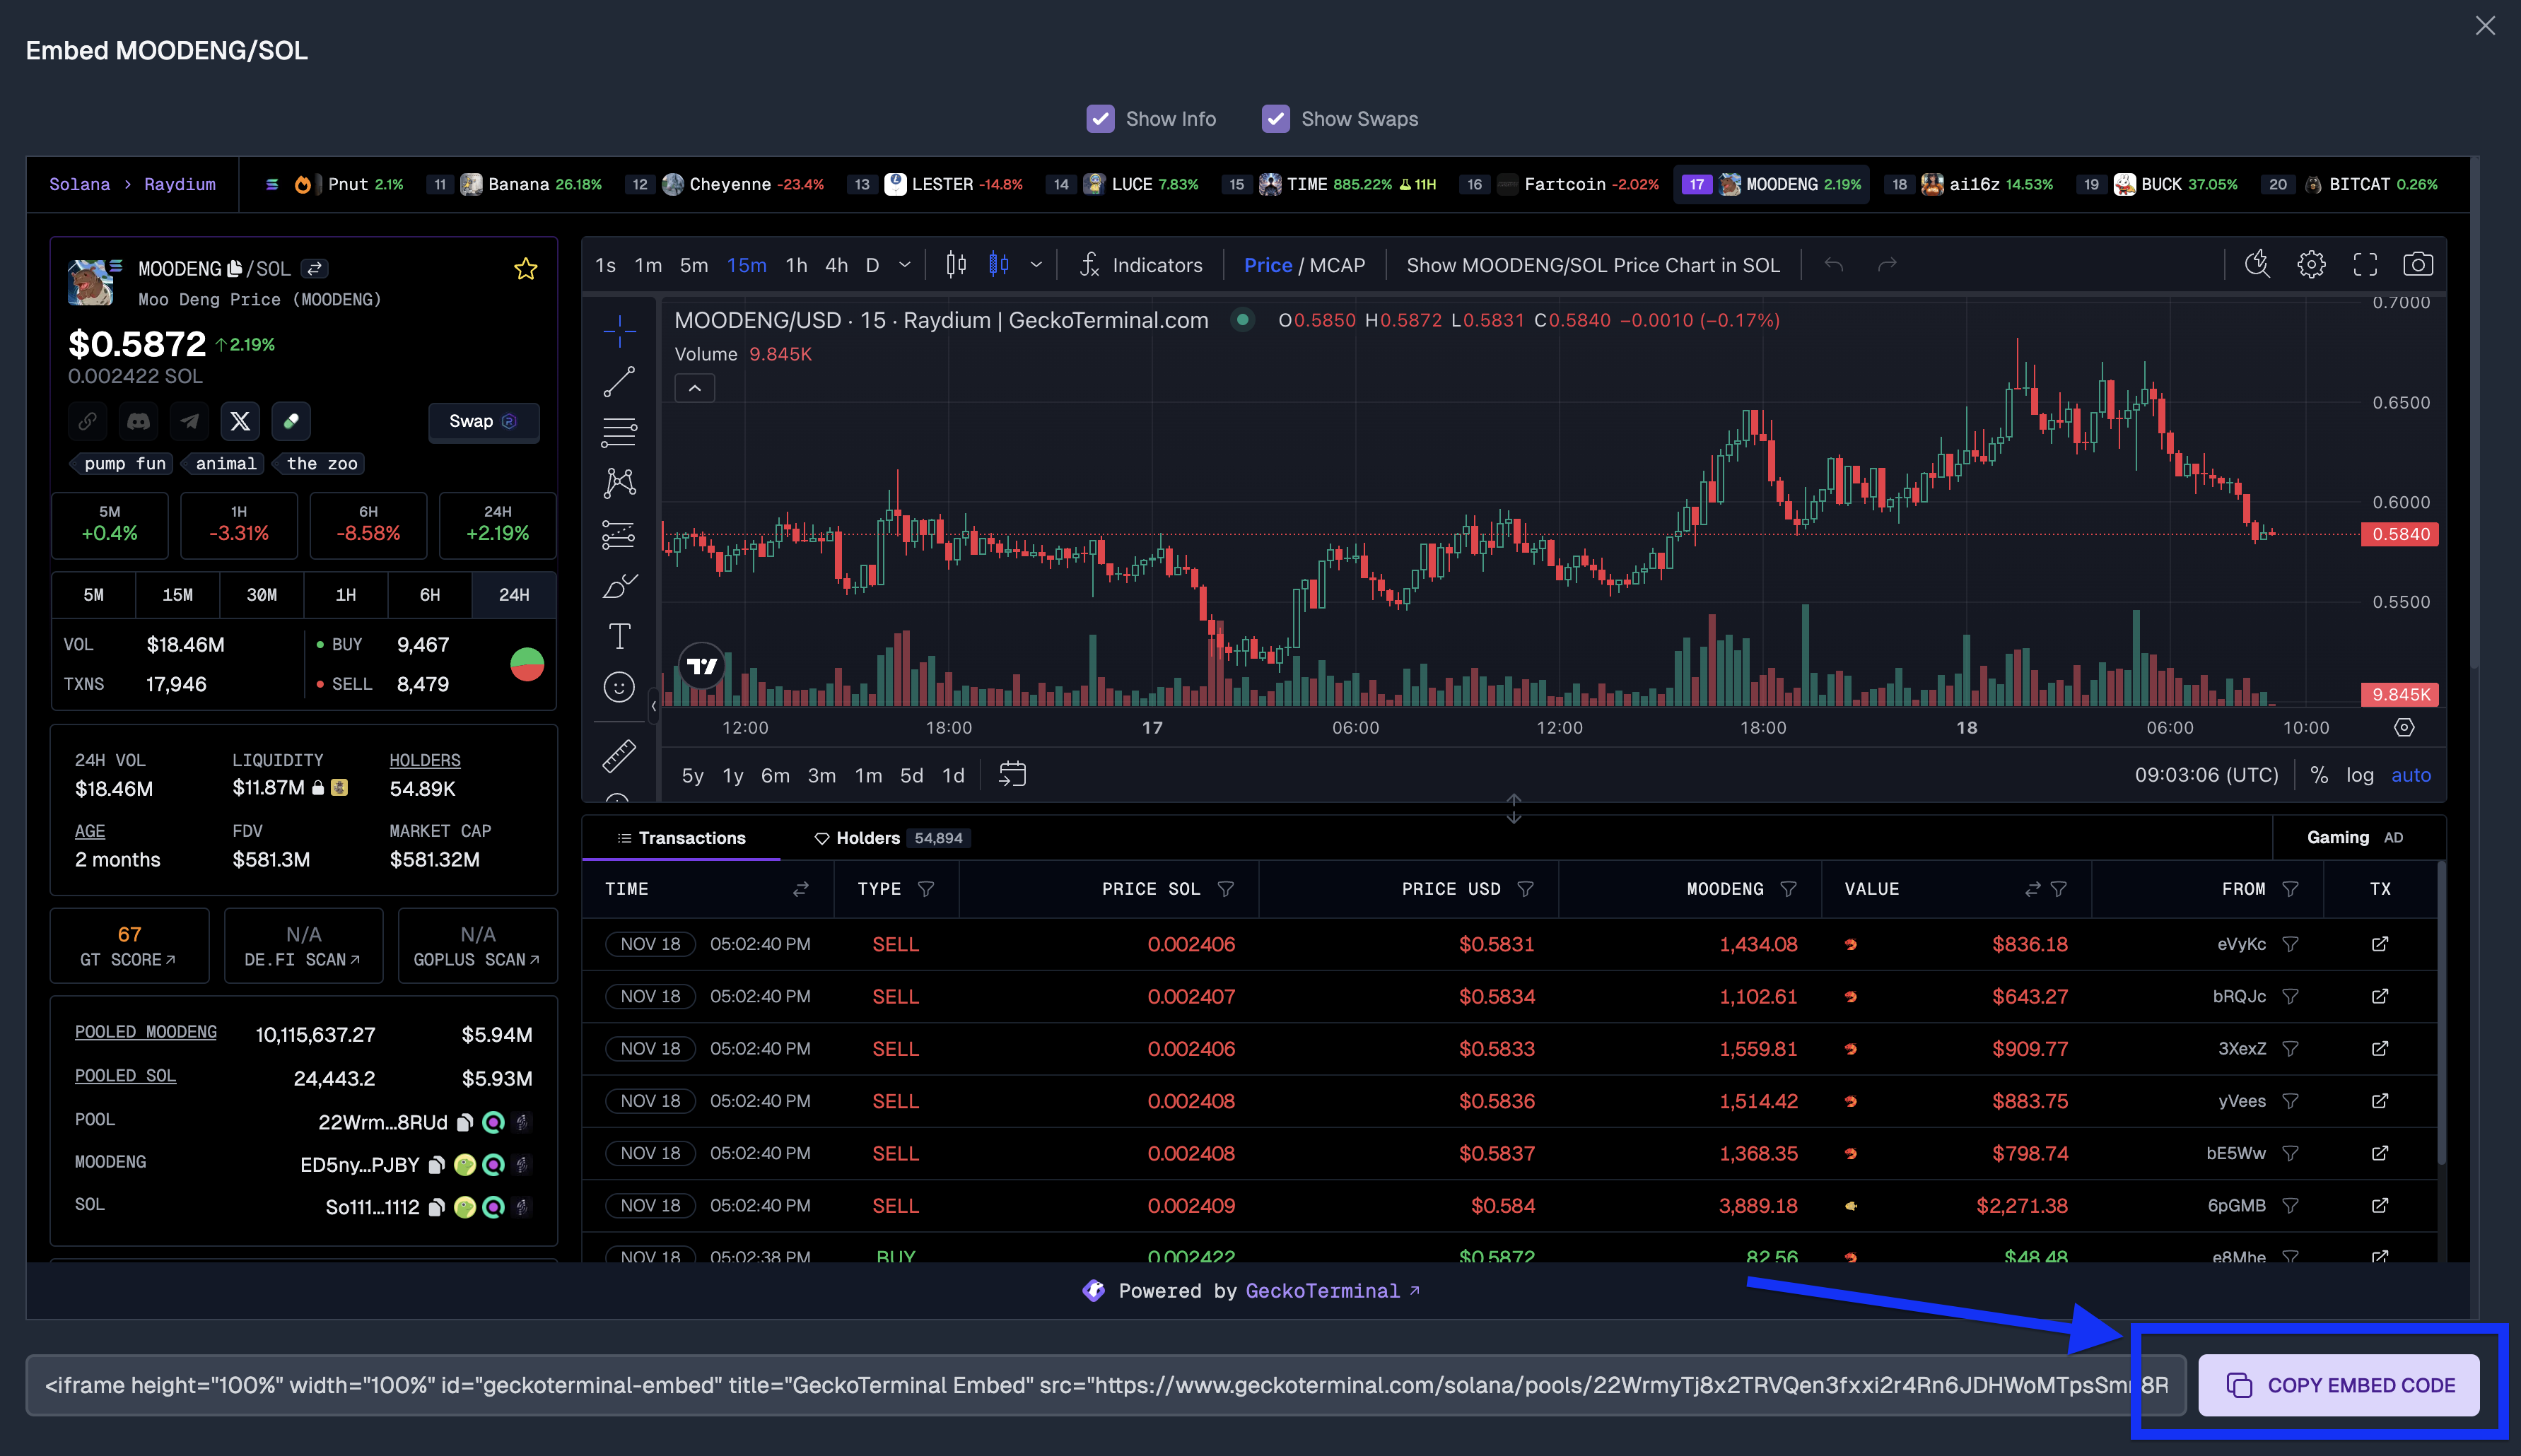Open the PRICE SOL column filter
The height and width of the screenshot is (1456, 2521).
[1225, 889]
